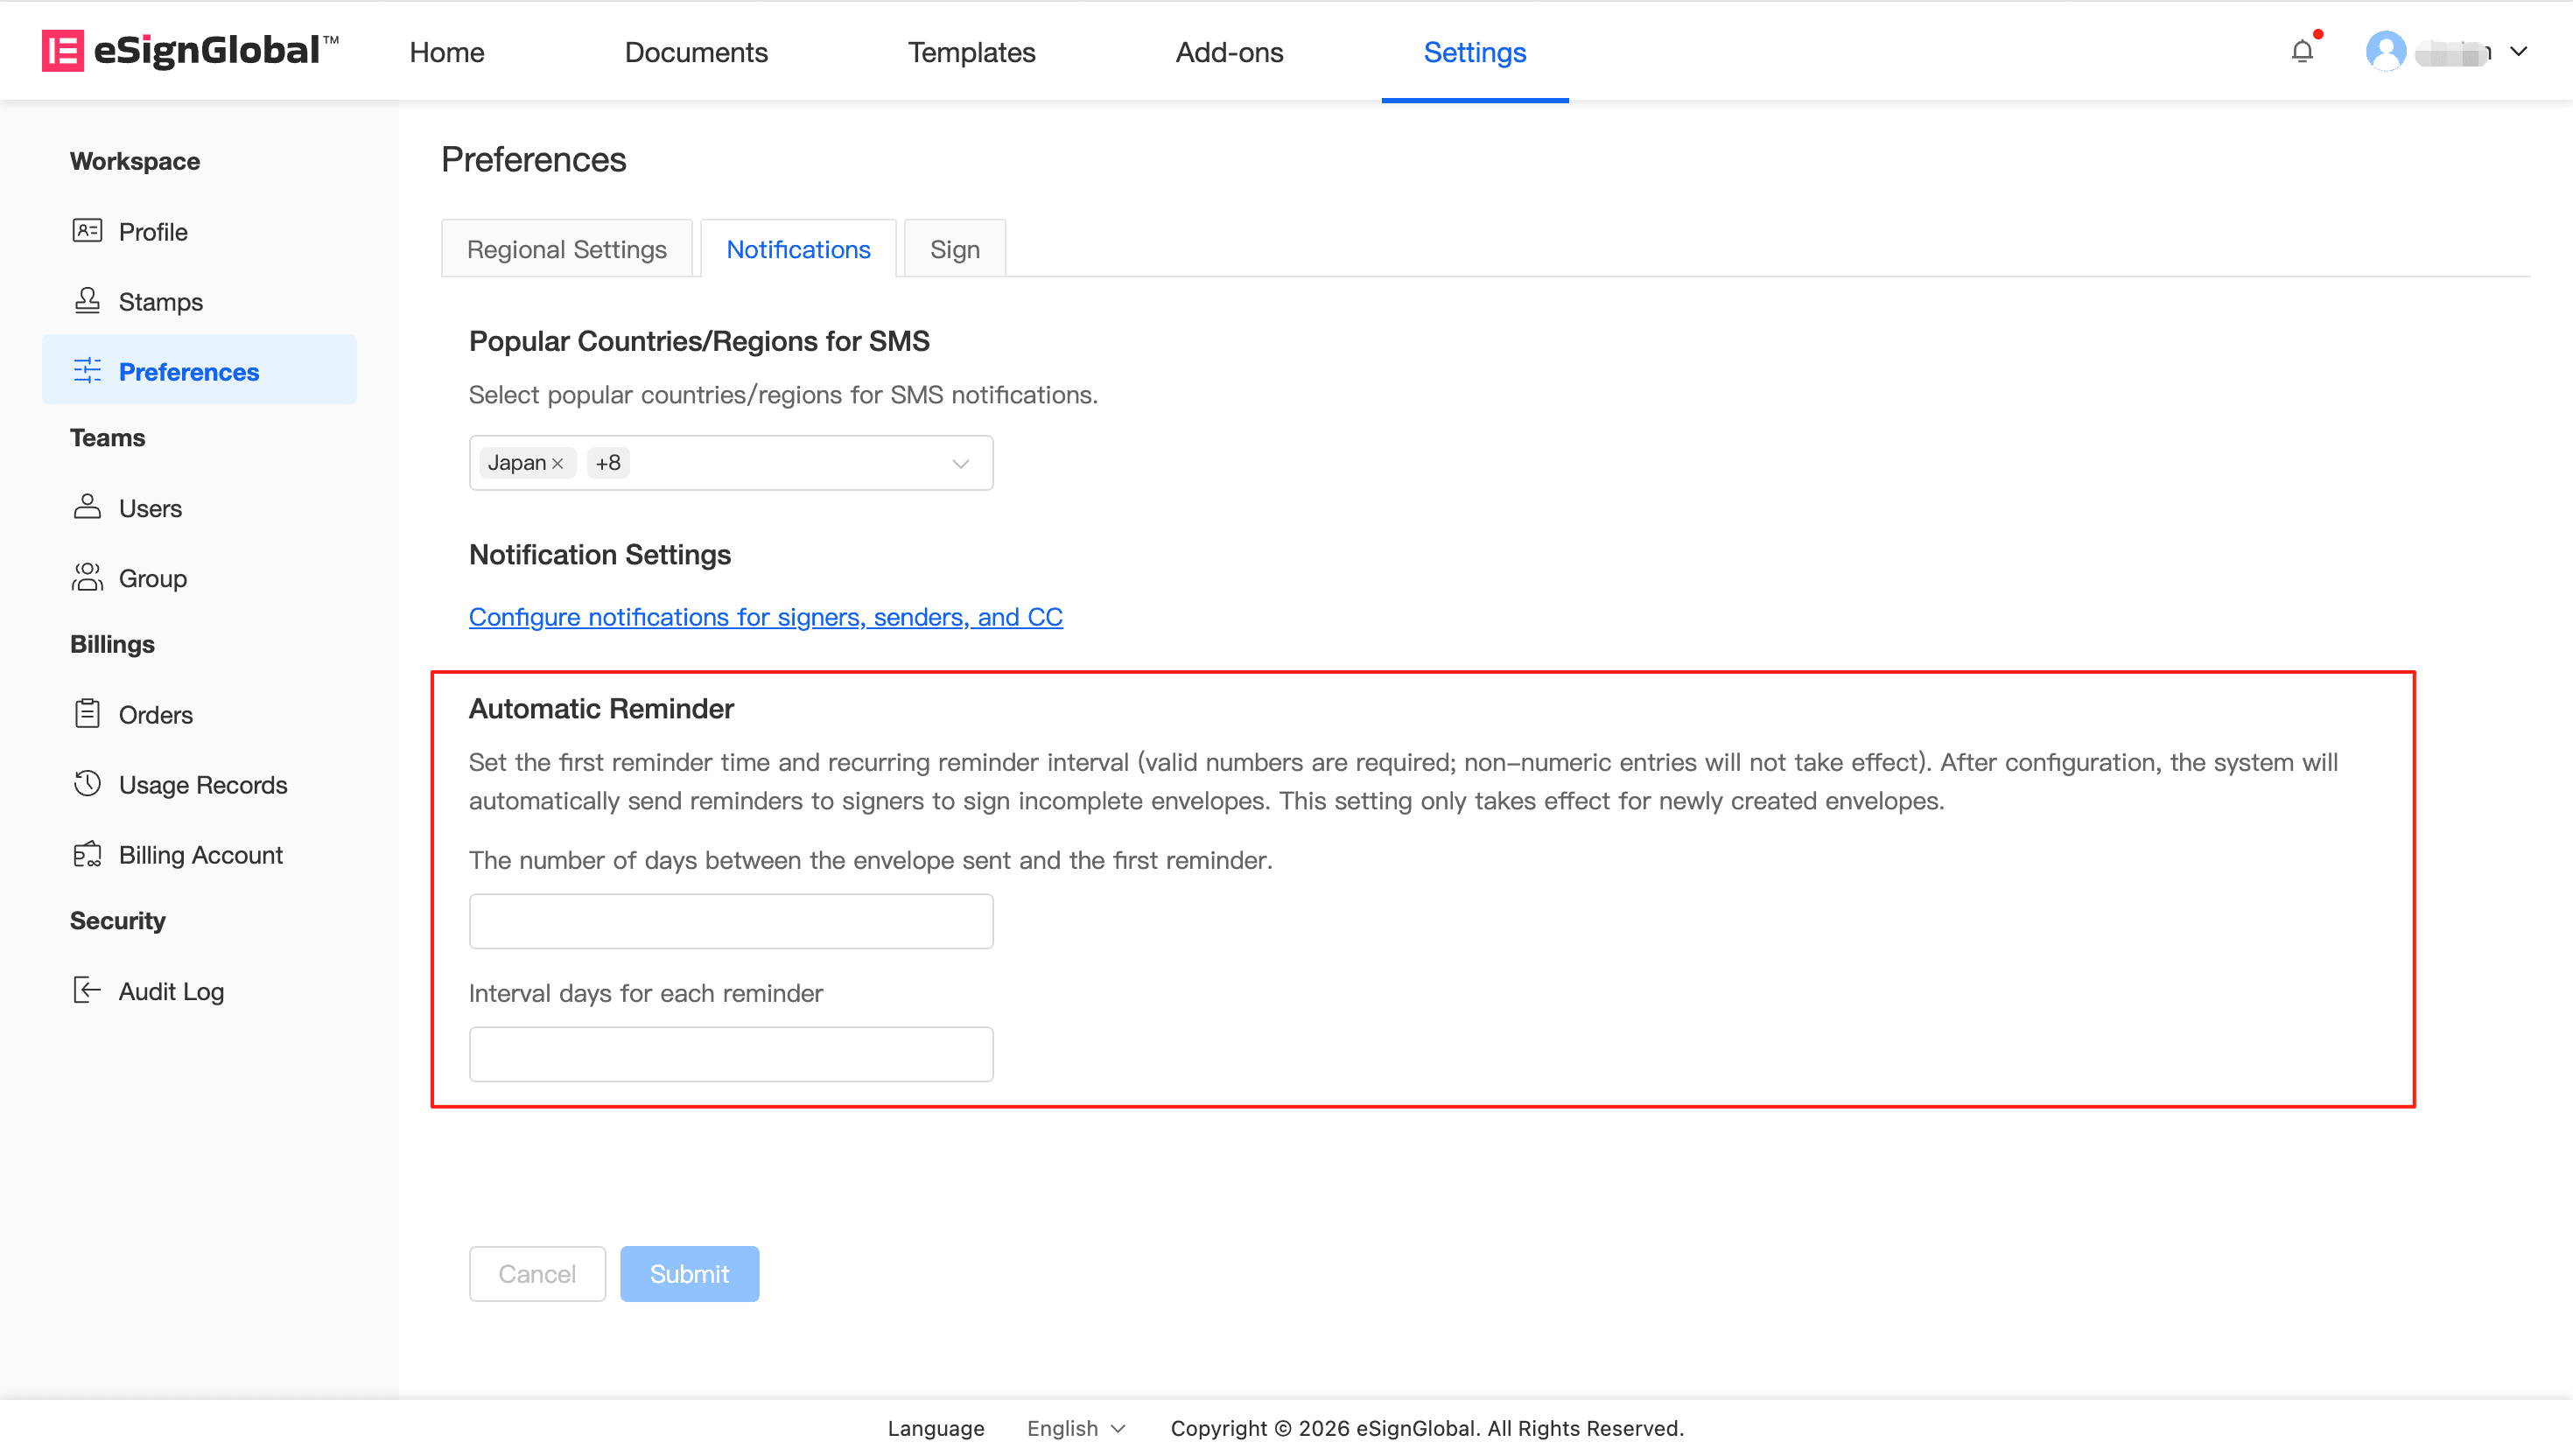The image size is (2573, 1456).
Task: Open the Templates menu
Action: [x=971, y=52]
